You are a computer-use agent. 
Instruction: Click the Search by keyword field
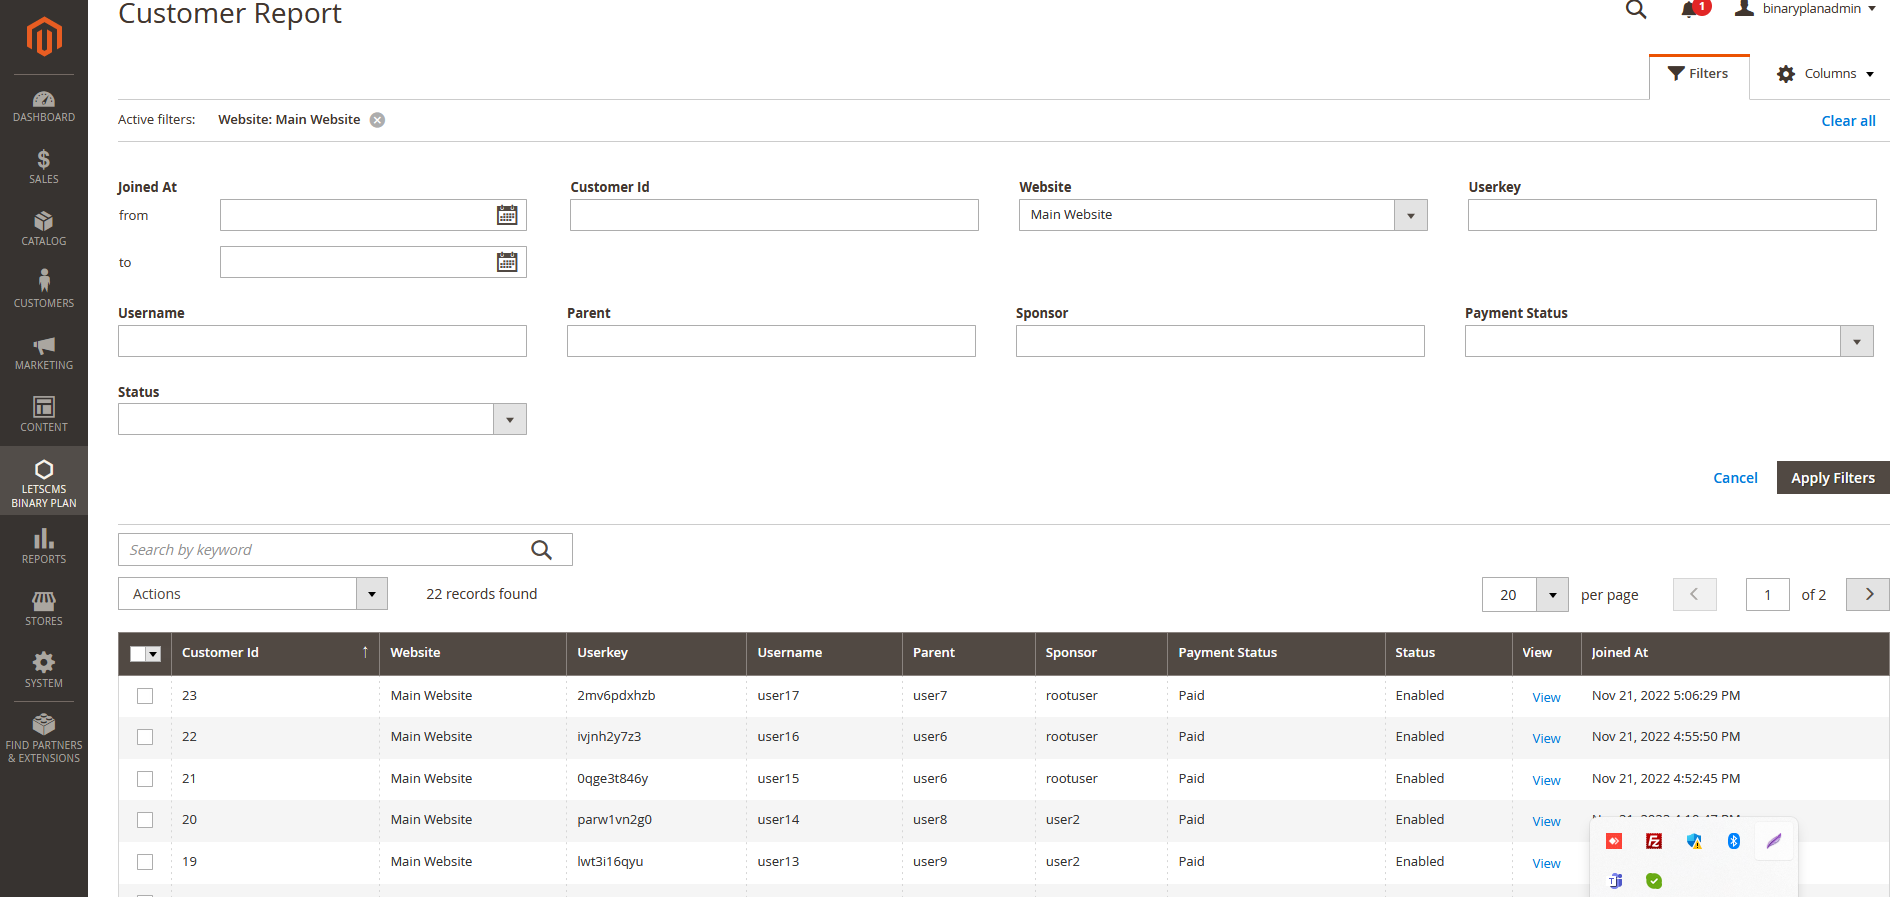pos(325,550)
